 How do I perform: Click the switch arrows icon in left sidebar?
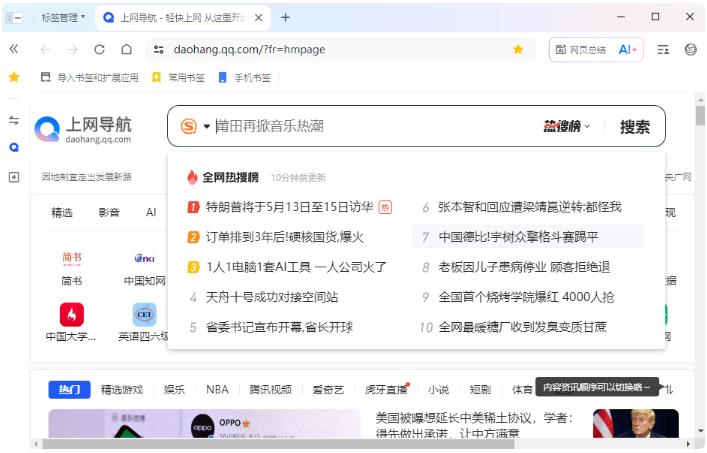(14, 120)
